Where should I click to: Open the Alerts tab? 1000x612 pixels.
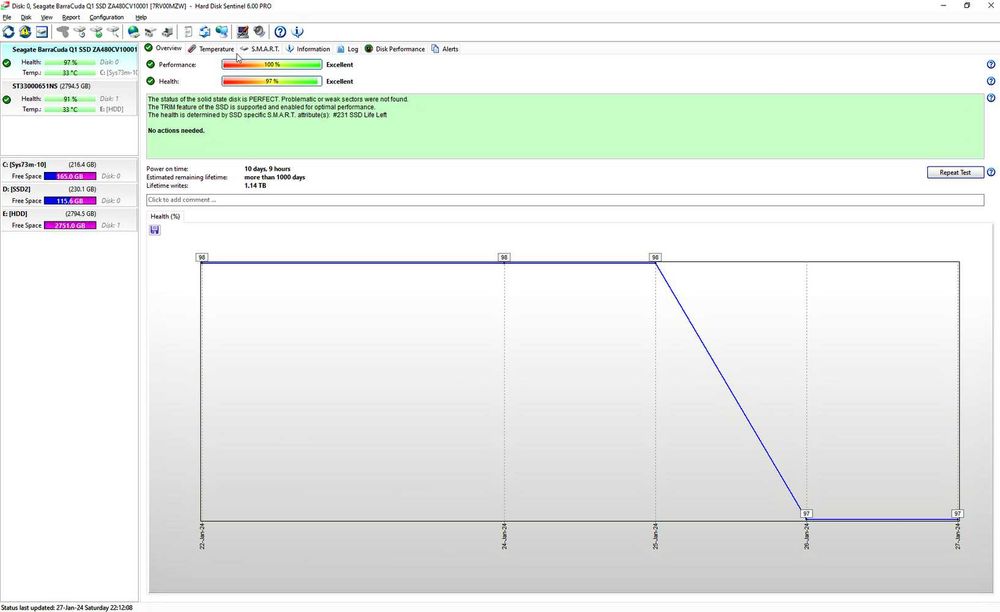(445, 48)
